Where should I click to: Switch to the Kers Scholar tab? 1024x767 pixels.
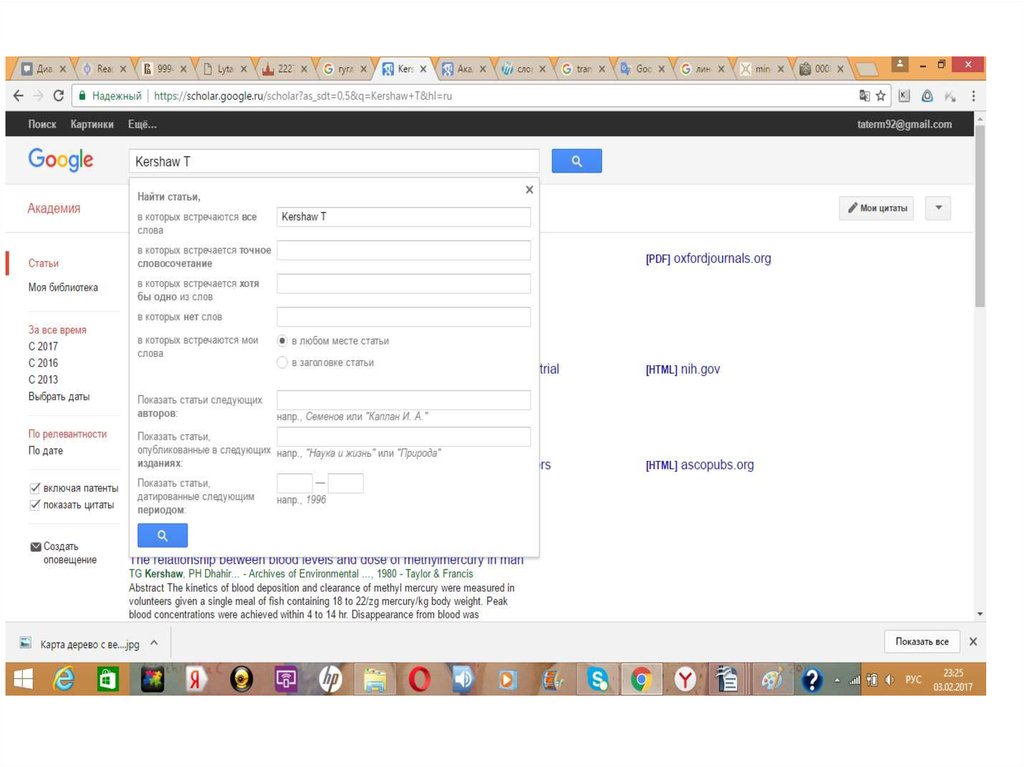pos(405,69)
